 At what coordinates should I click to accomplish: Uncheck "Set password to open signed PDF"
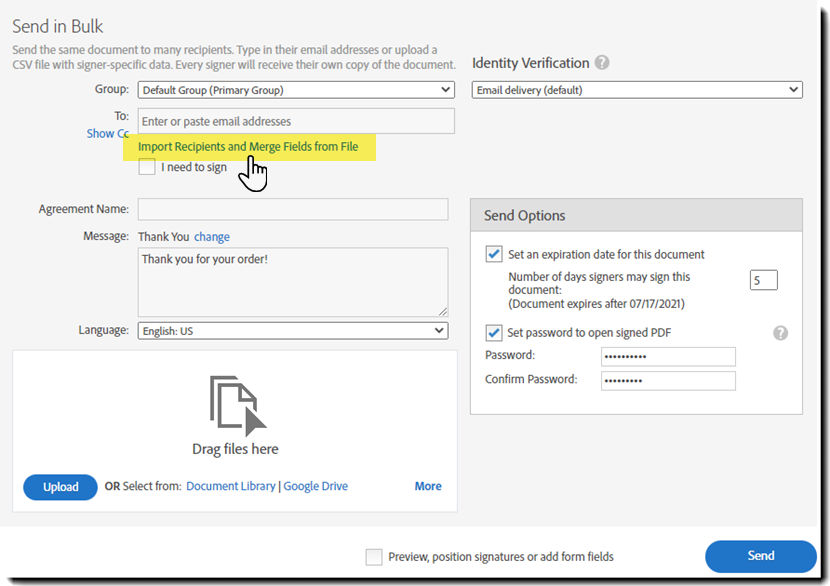point(493,332)
